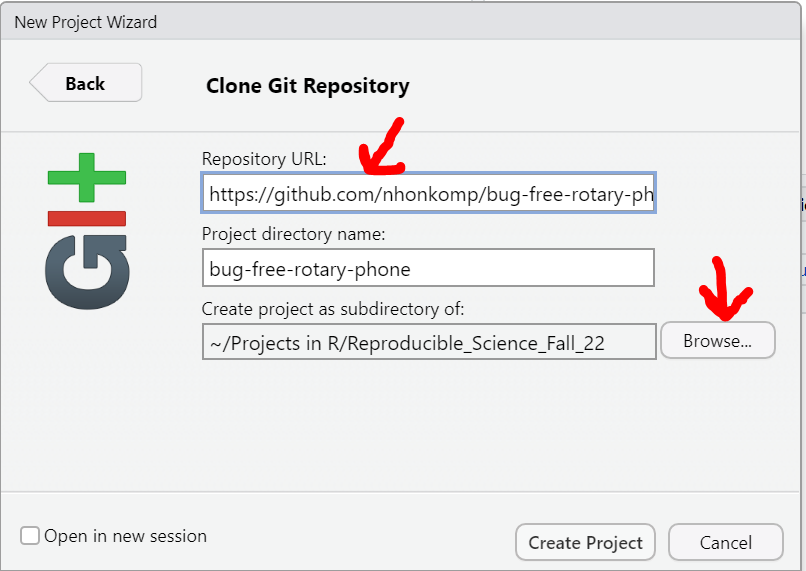This screenshot has width=806, height=571.
Task: Click the red minus bar in Git logo
Action: click(86, 218)
